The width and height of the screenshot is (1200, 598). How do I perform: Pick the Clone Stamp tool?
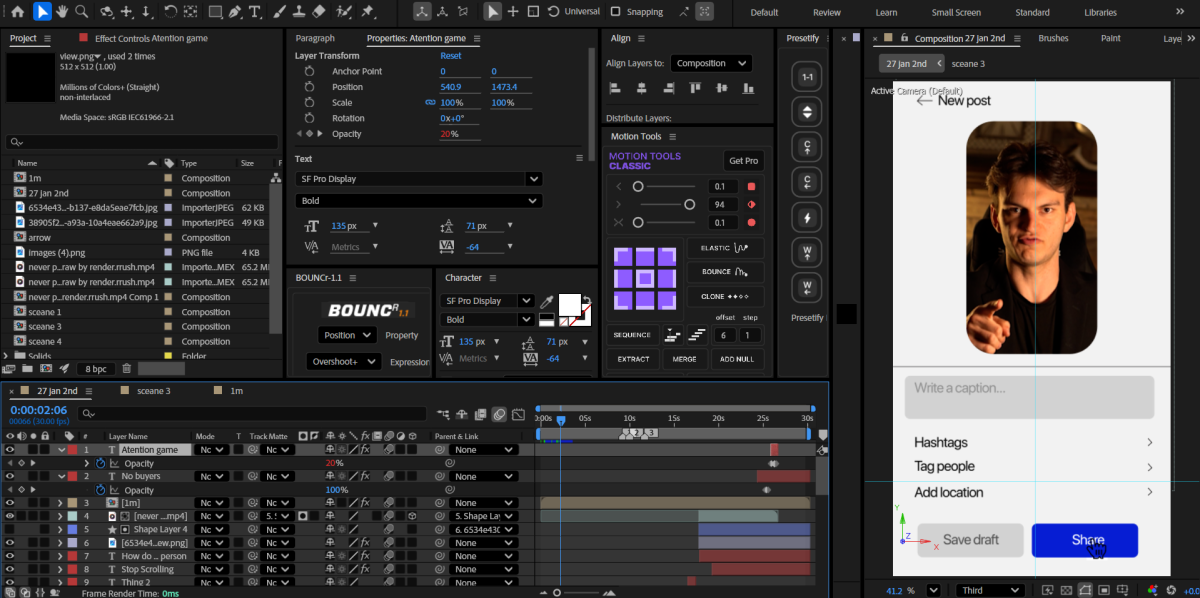(297, 12)
